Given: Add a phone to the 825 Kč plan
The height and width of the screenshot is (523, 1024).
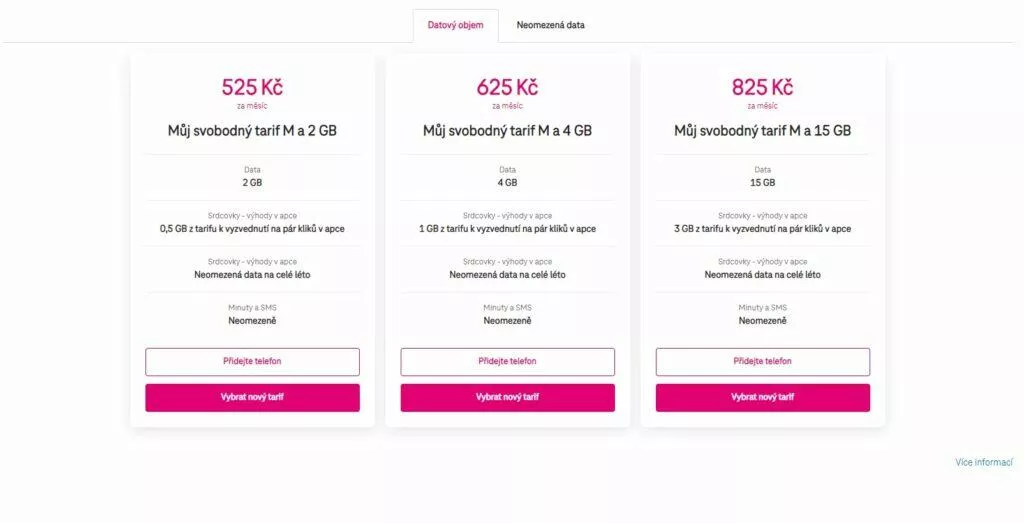Looking at the screenshot, I should coord(762,361).
